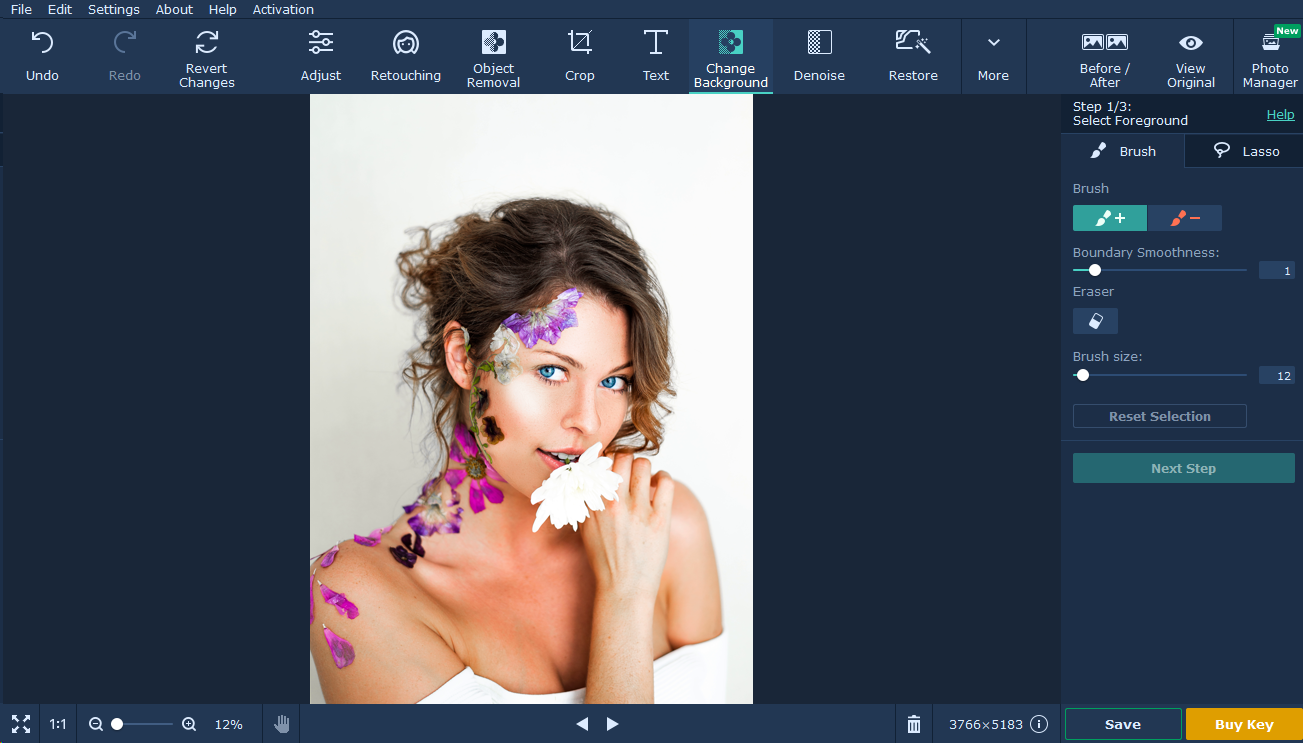The width and height of the screenshot is (1303, 743).
Task: Open the Edit menu
Action: (60, 9)
